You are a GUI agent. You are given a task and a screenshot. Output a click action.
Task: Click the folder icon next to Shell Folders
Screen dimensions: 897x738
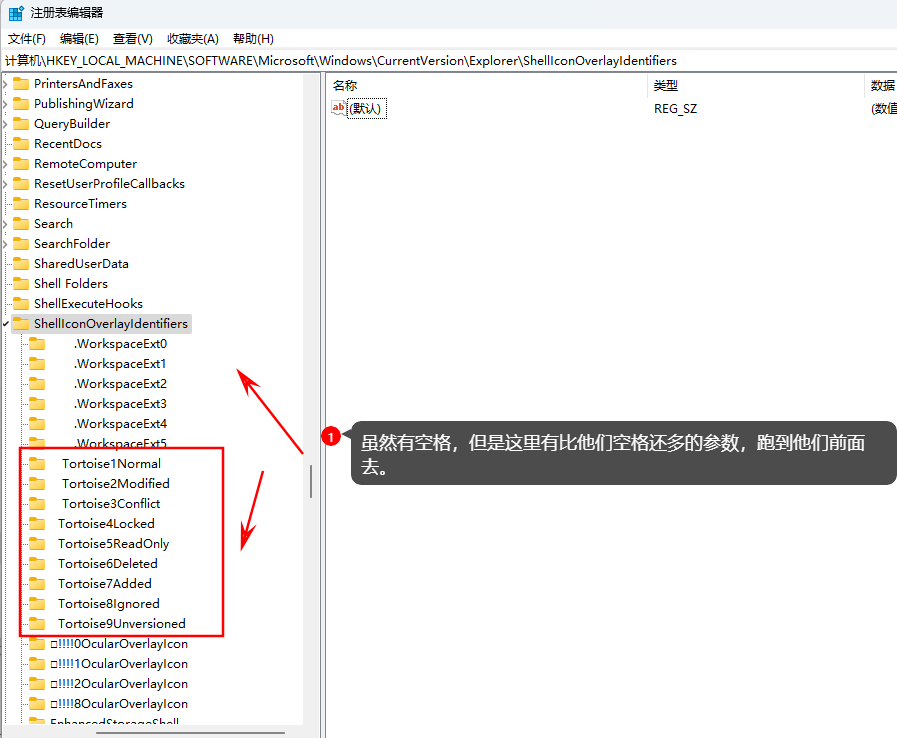pos(20,283)
